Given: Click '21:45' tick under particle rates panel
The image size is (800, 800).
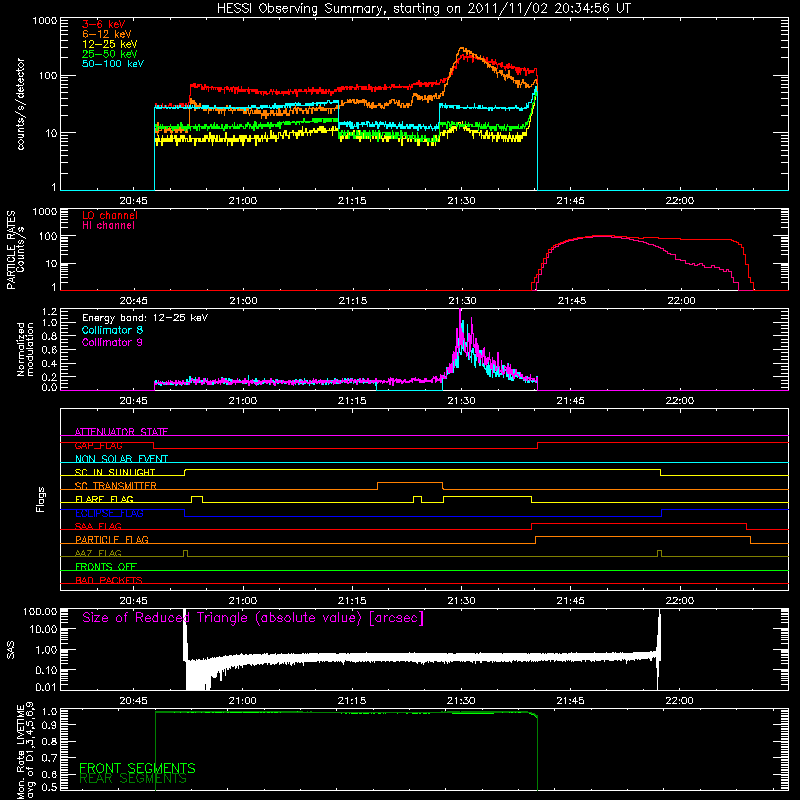Looking at the screenshot, I should pyautogui.click(x=571, y=301).
